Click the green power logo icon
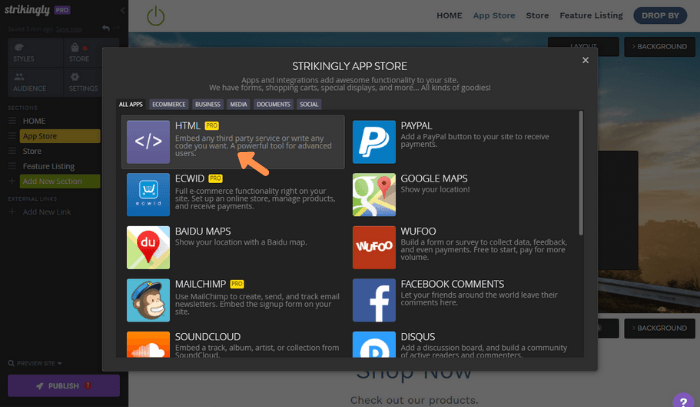This screenshot has height=407, width=700. [x=156, y=16]
